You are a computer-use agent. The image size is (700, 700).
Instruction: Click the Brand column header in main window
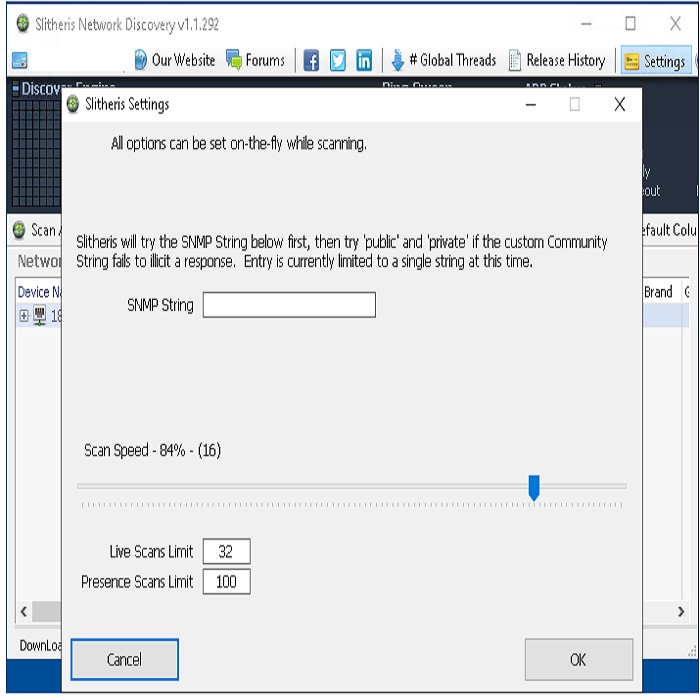[x=658, y=292]
